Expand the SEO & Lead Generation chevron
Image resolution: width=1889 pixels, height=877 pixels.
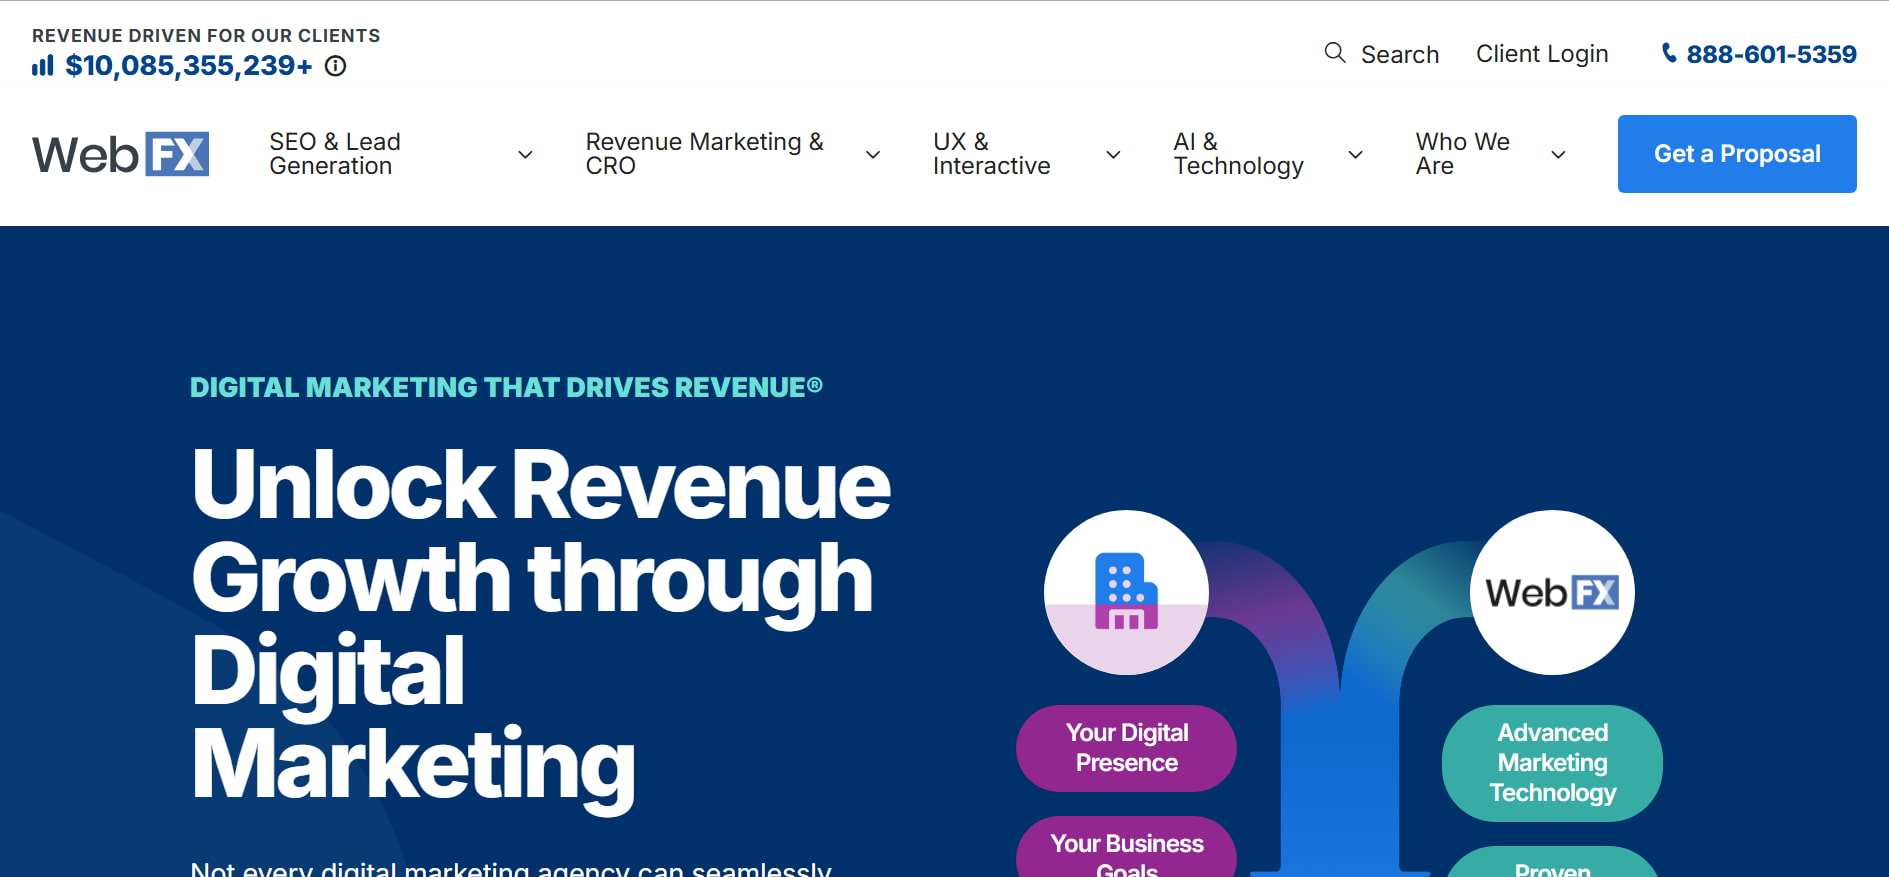coord(525,155)
